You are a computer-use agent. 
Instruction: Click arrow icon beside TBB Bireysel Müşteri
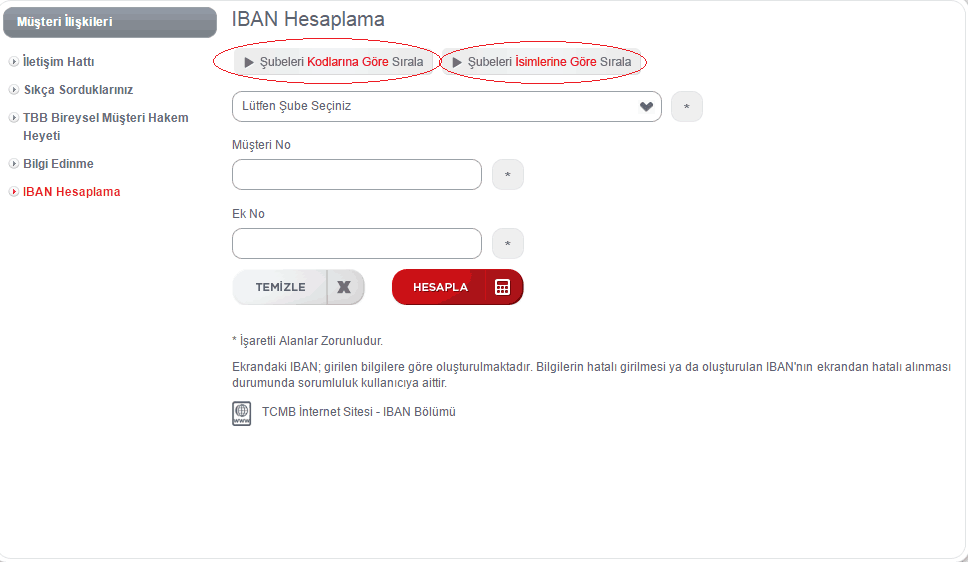pyautogui.click(x=13, y=118)
